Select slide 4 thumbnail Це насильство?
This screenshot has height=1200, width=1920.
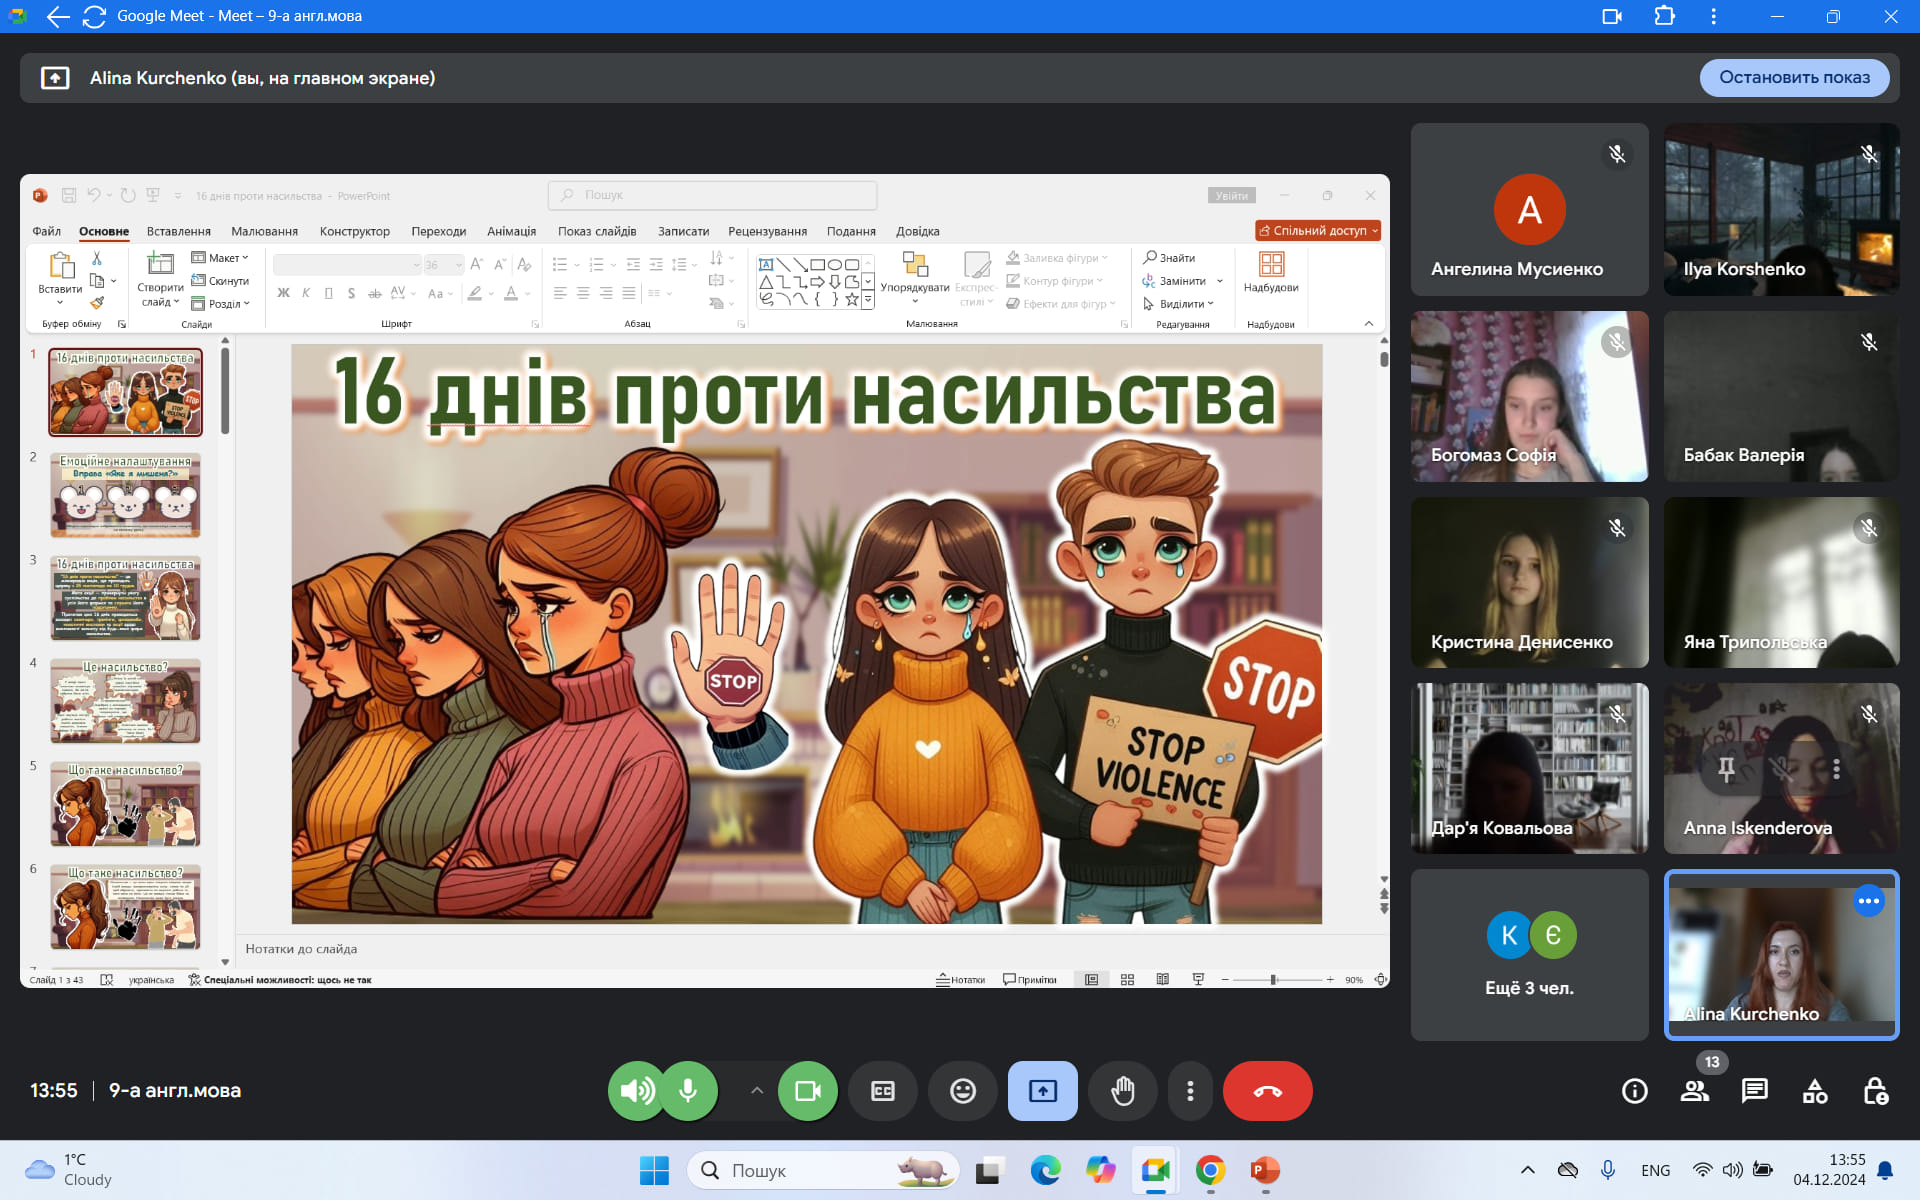[x=126, y=701]
